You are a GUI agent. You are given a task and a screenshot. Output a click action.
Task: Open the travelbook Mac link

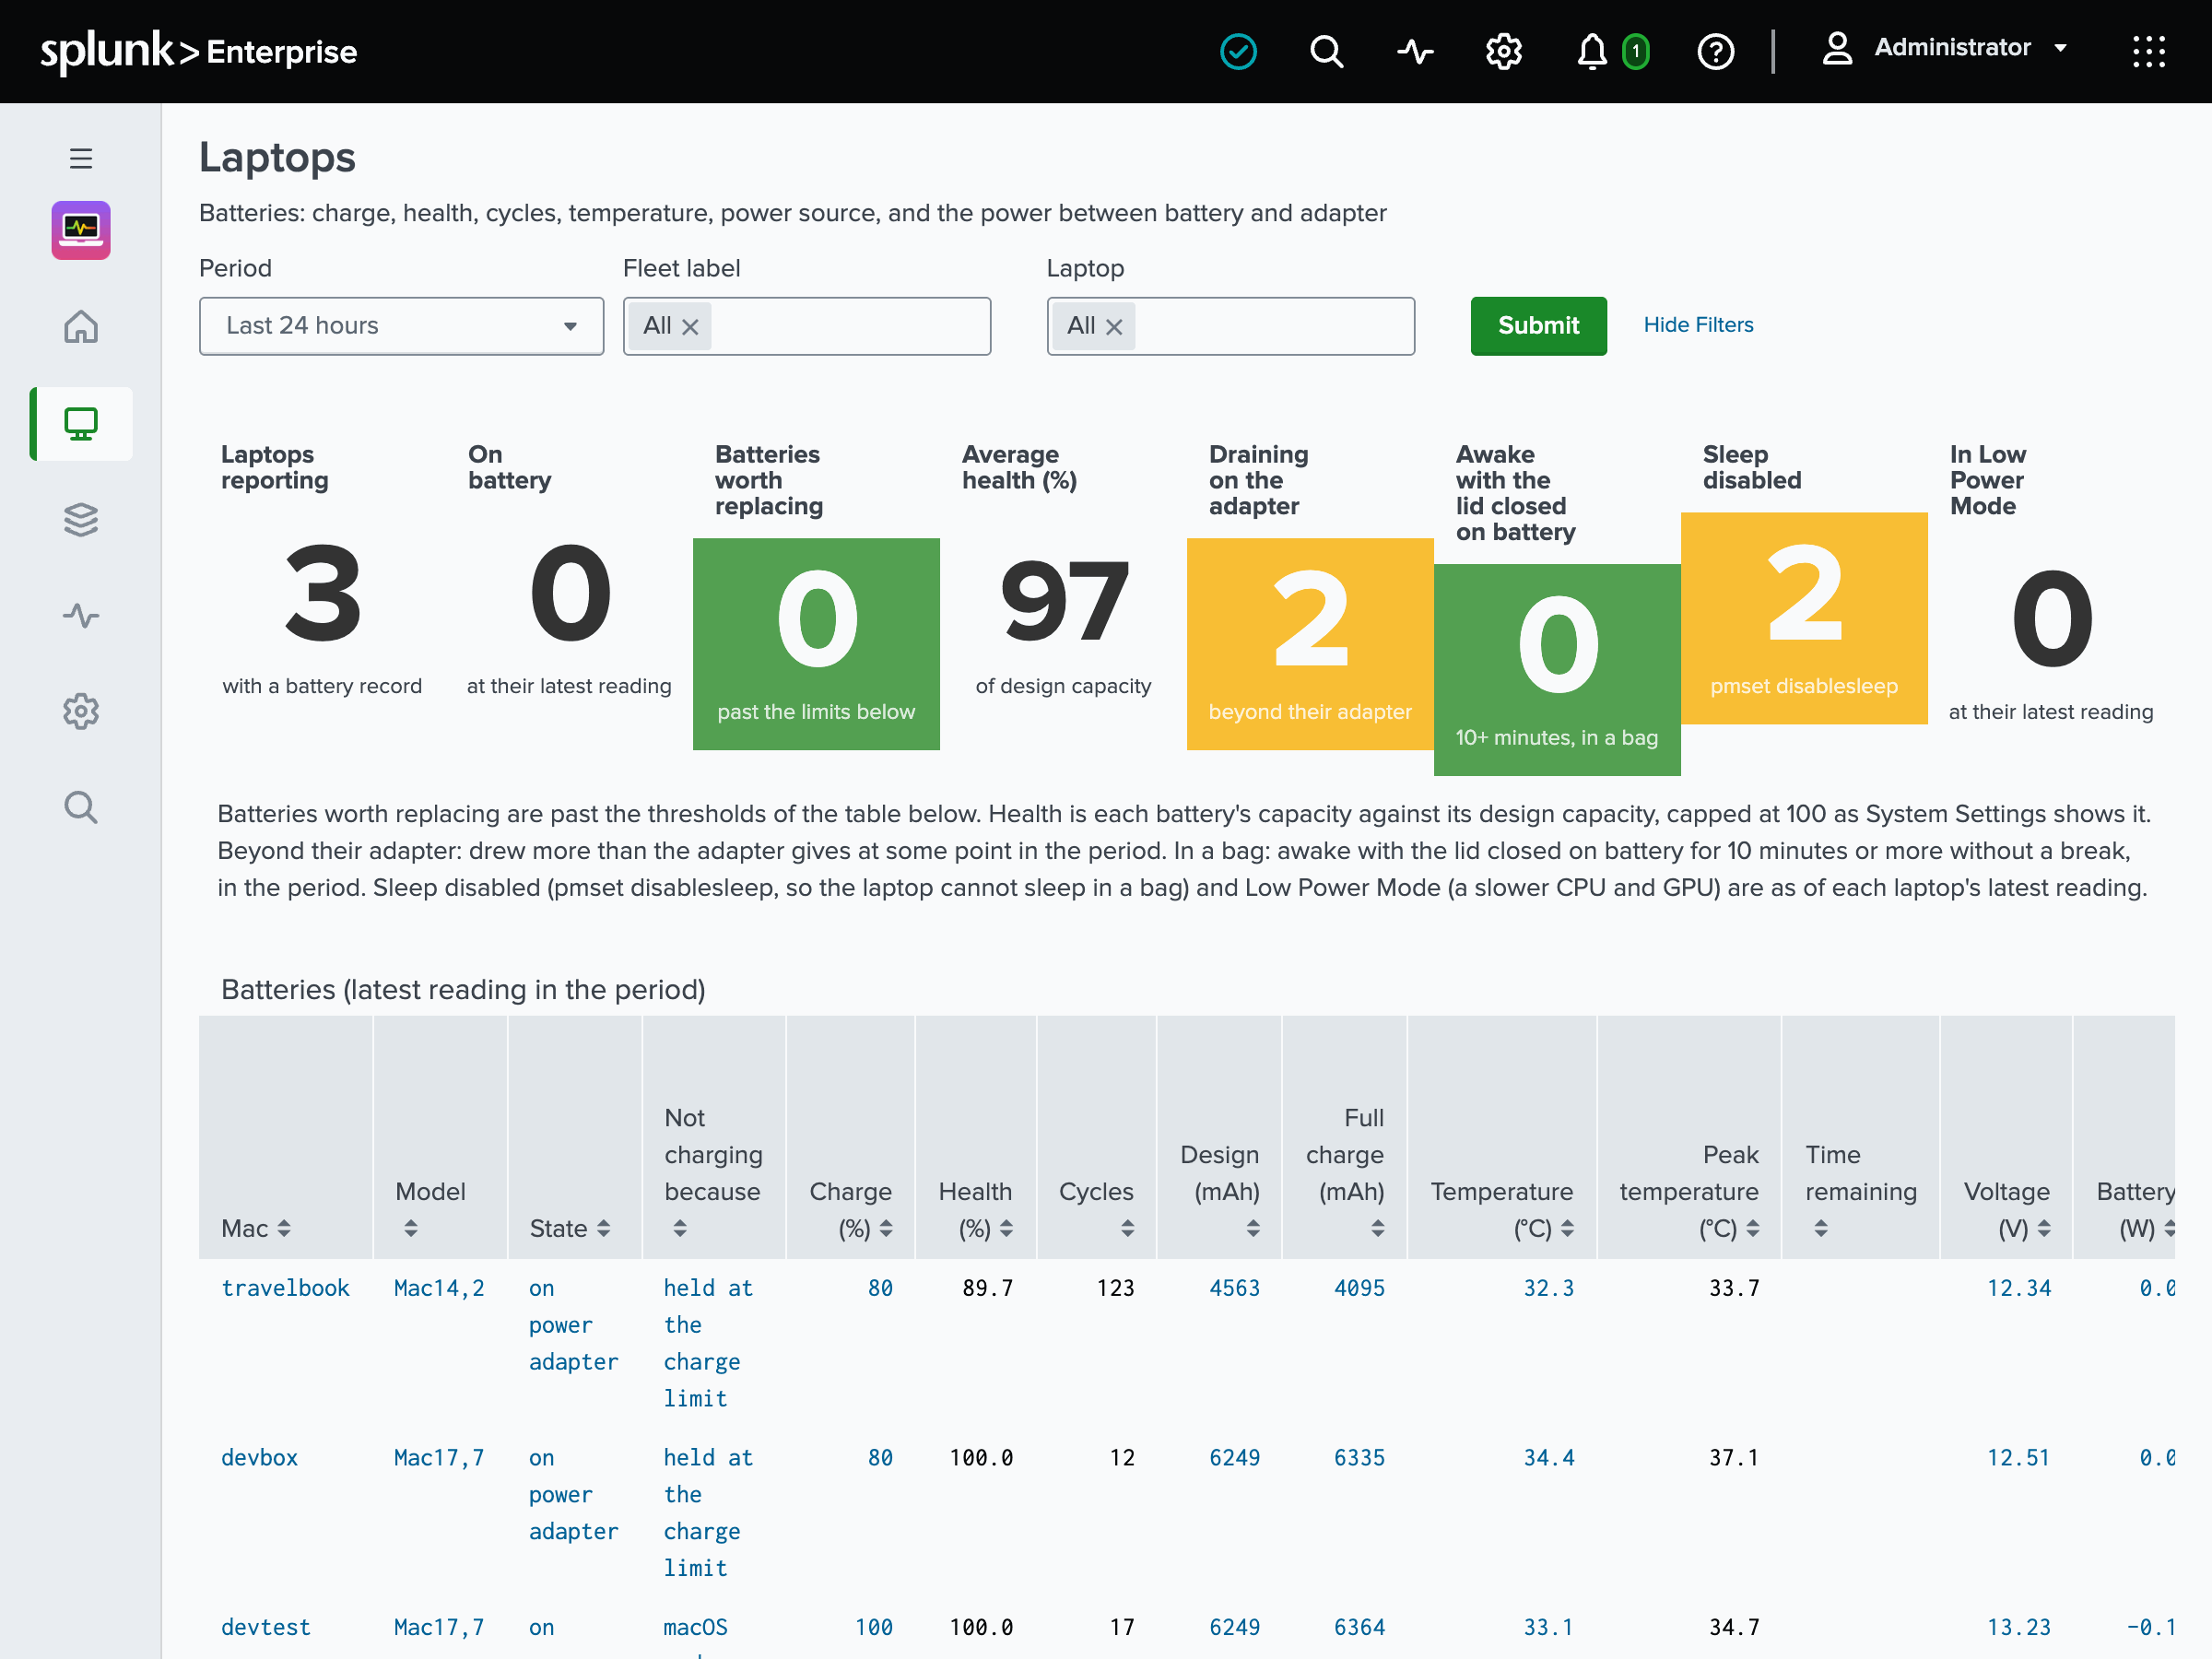pos(285,1288)
